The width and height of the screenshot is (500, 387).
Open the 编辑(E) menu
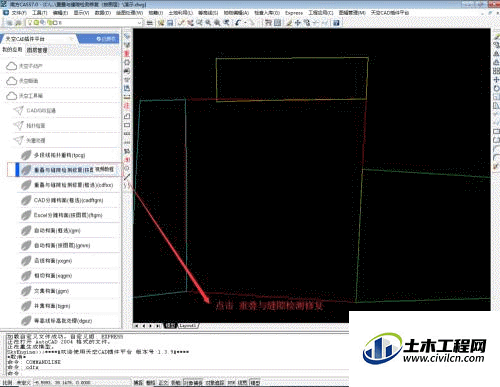click(60, 13)
